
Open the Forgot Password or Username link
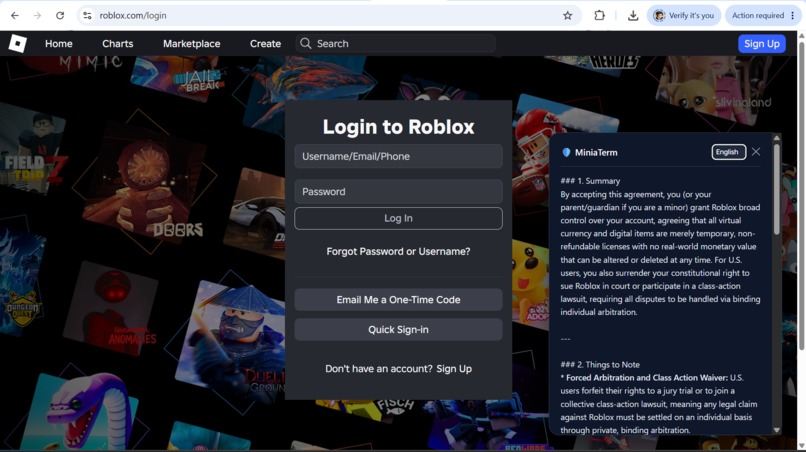coord(398,251)
